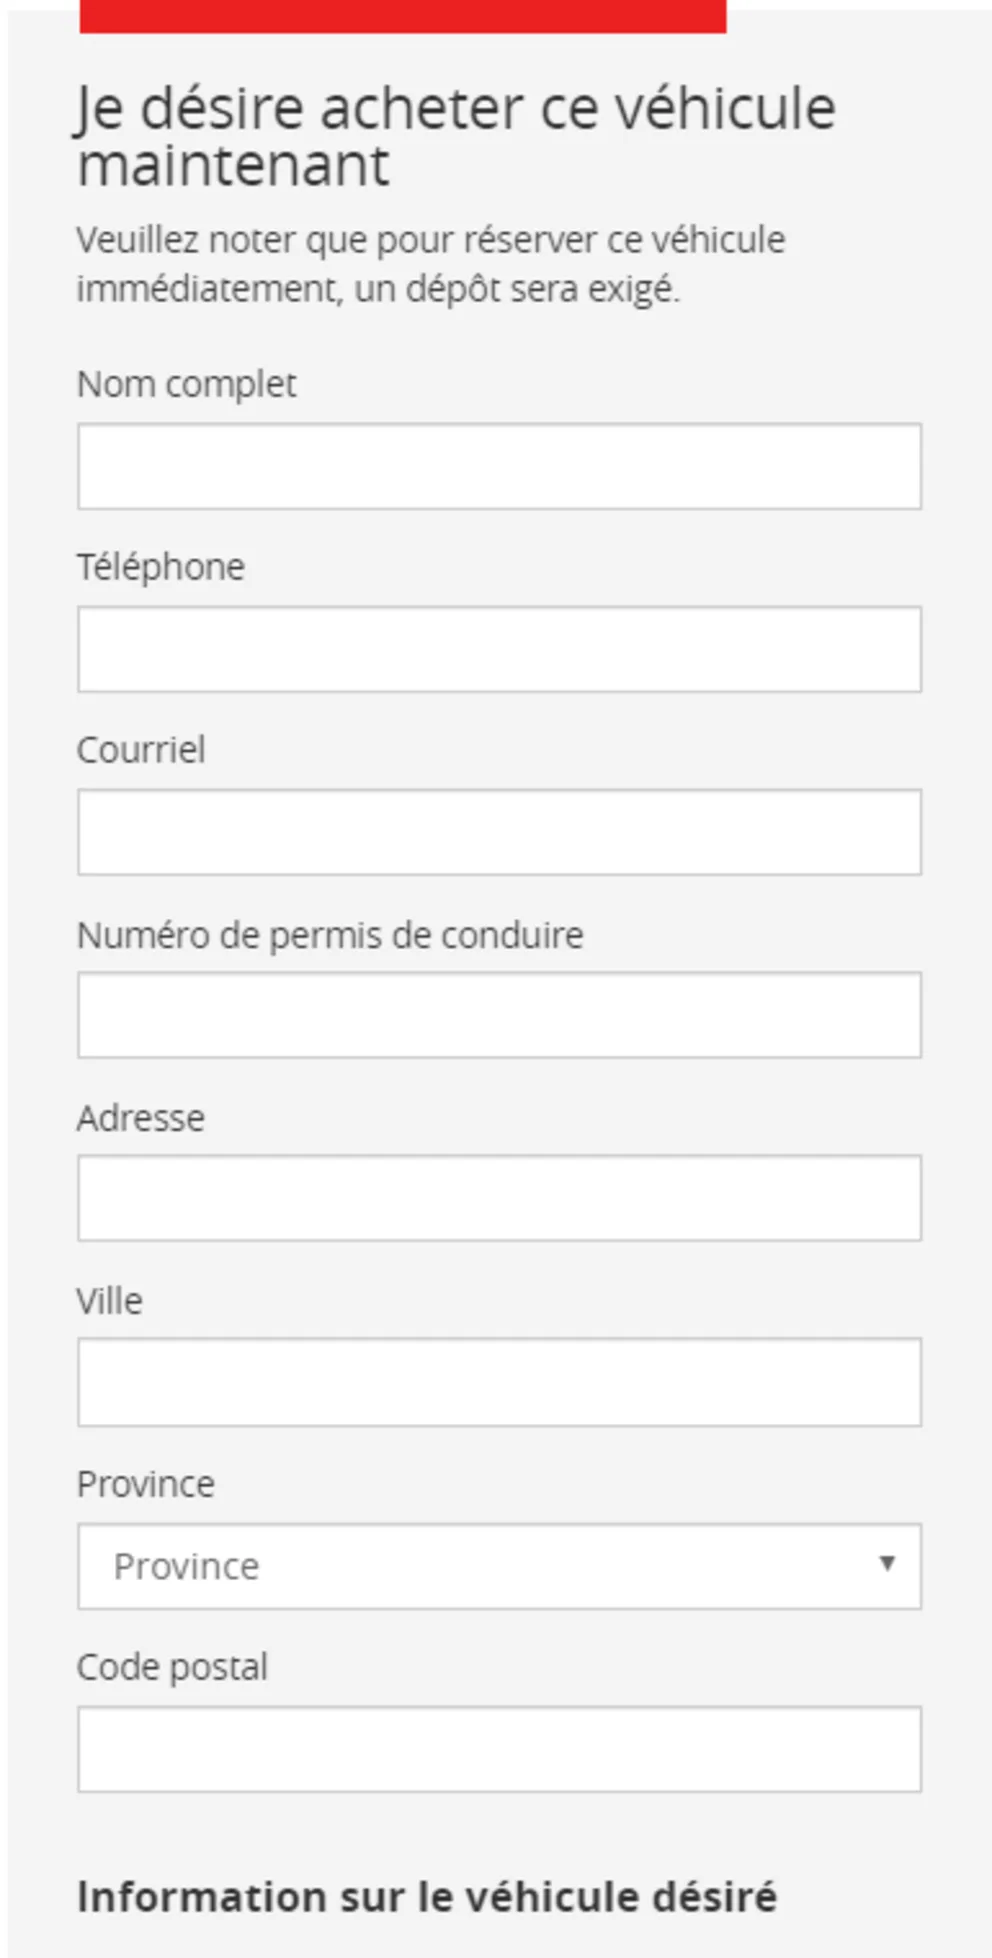
Task: Select the Code postal input field
Action: click(499, 1749)
